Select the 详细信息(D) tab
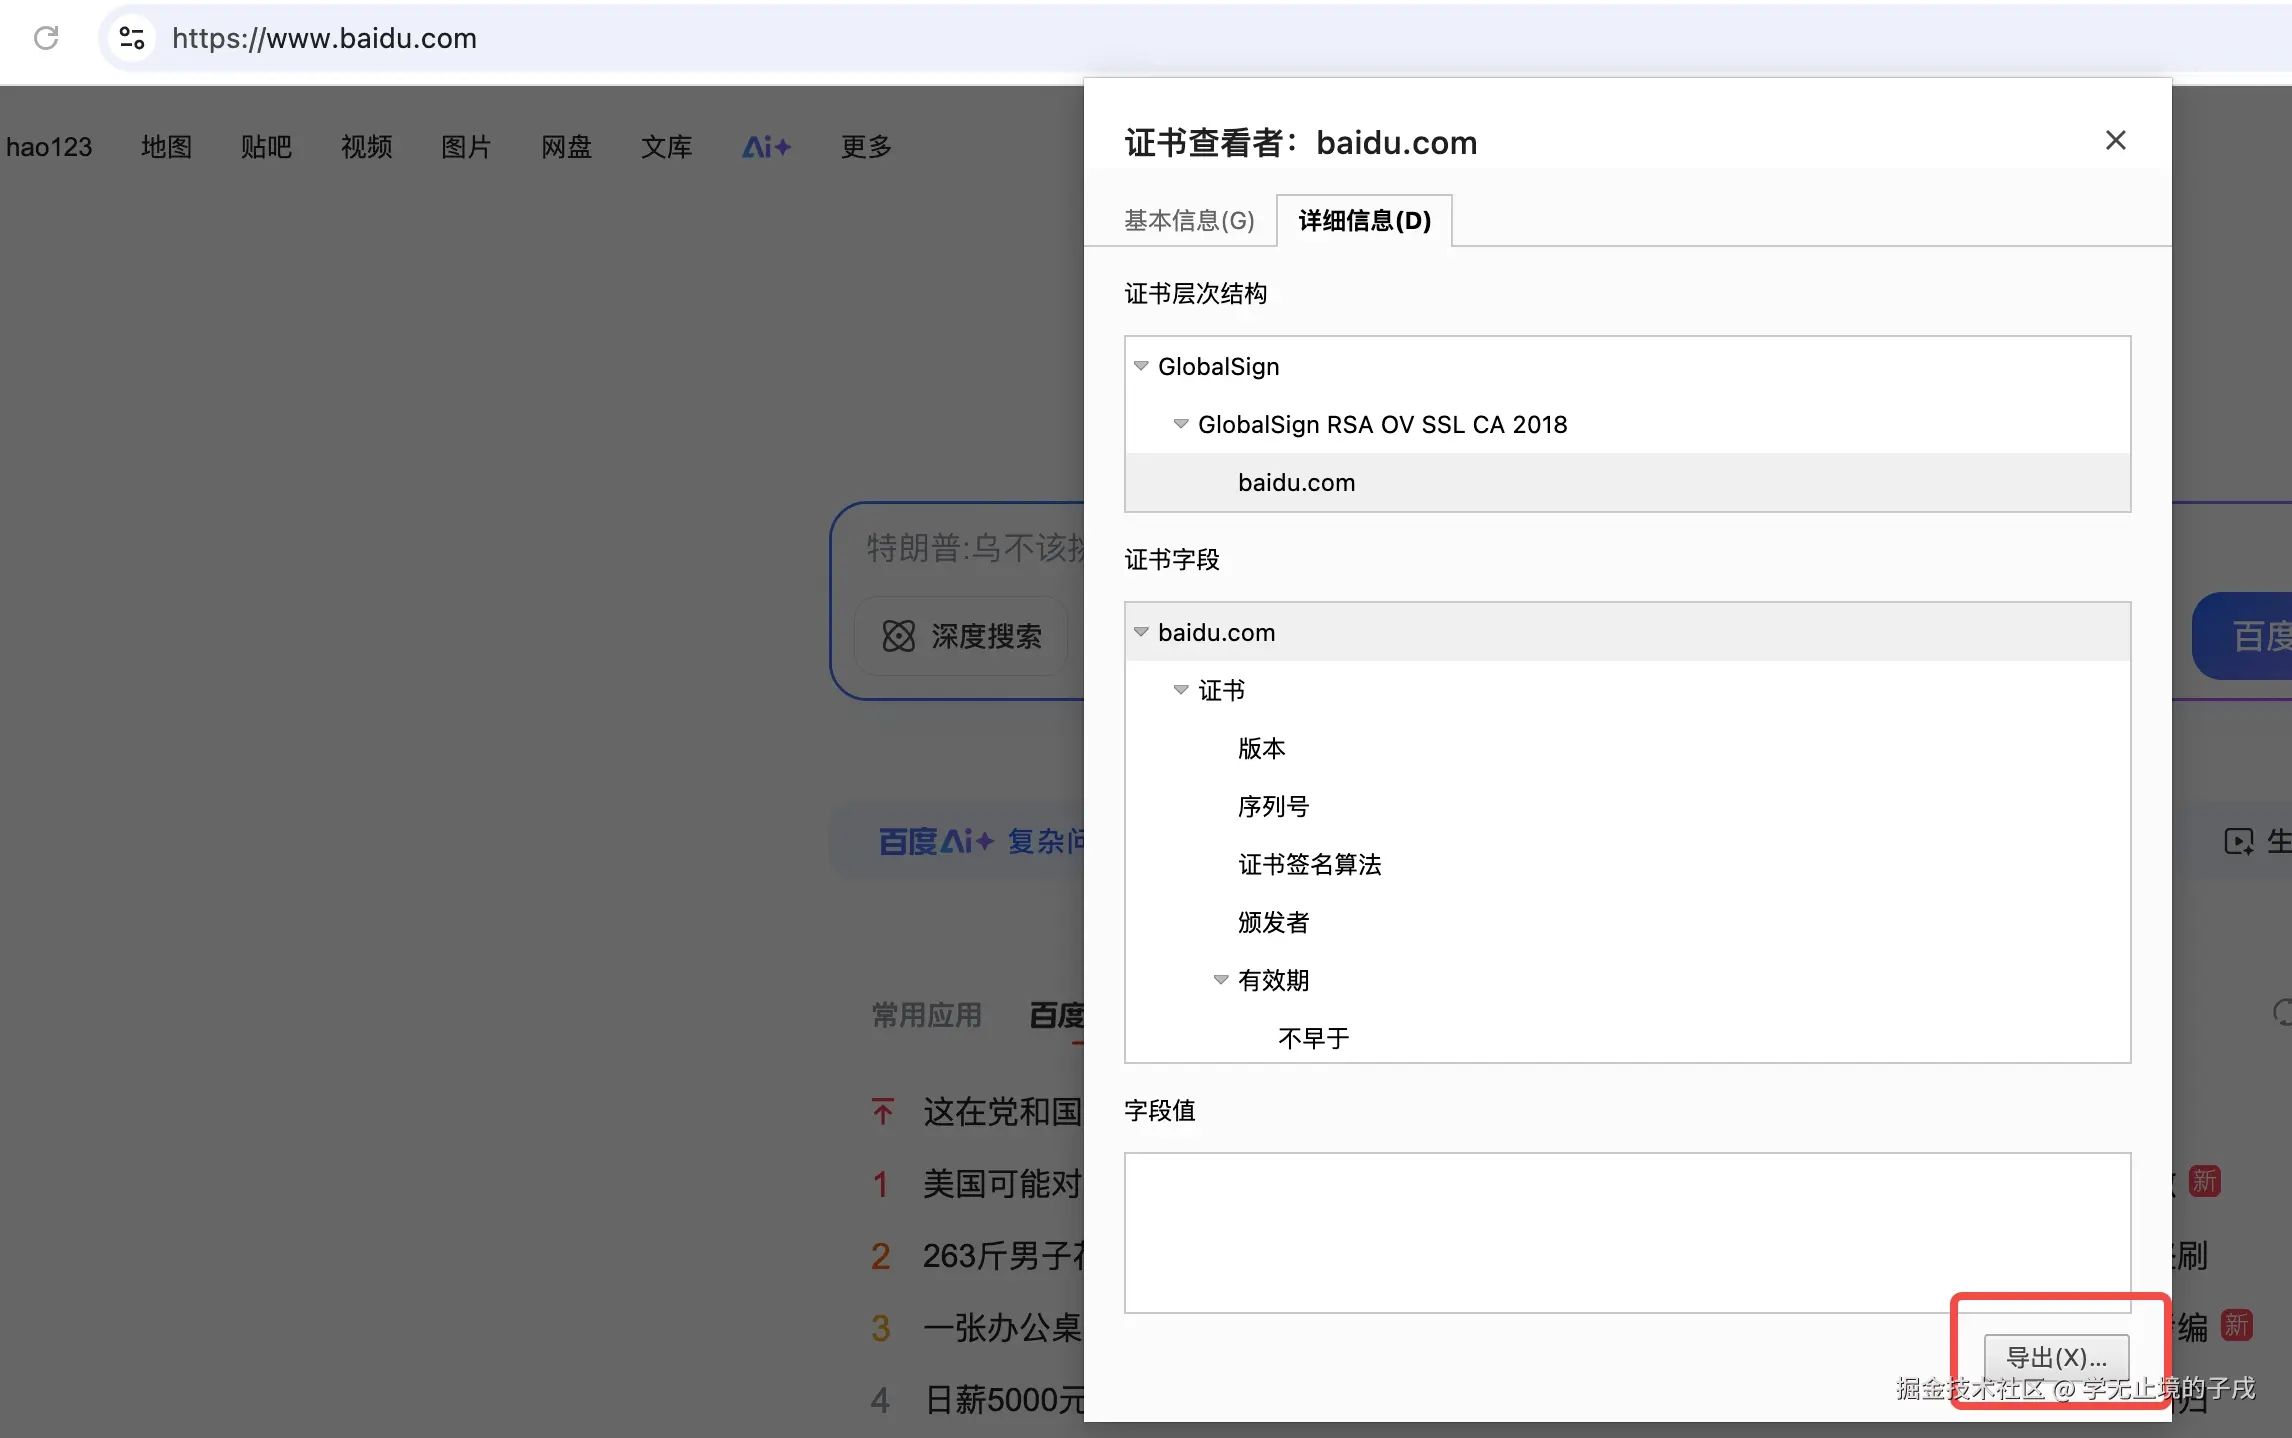Image resolution: width=2292 pixels, height=1438 pixels. (1364, 220)
